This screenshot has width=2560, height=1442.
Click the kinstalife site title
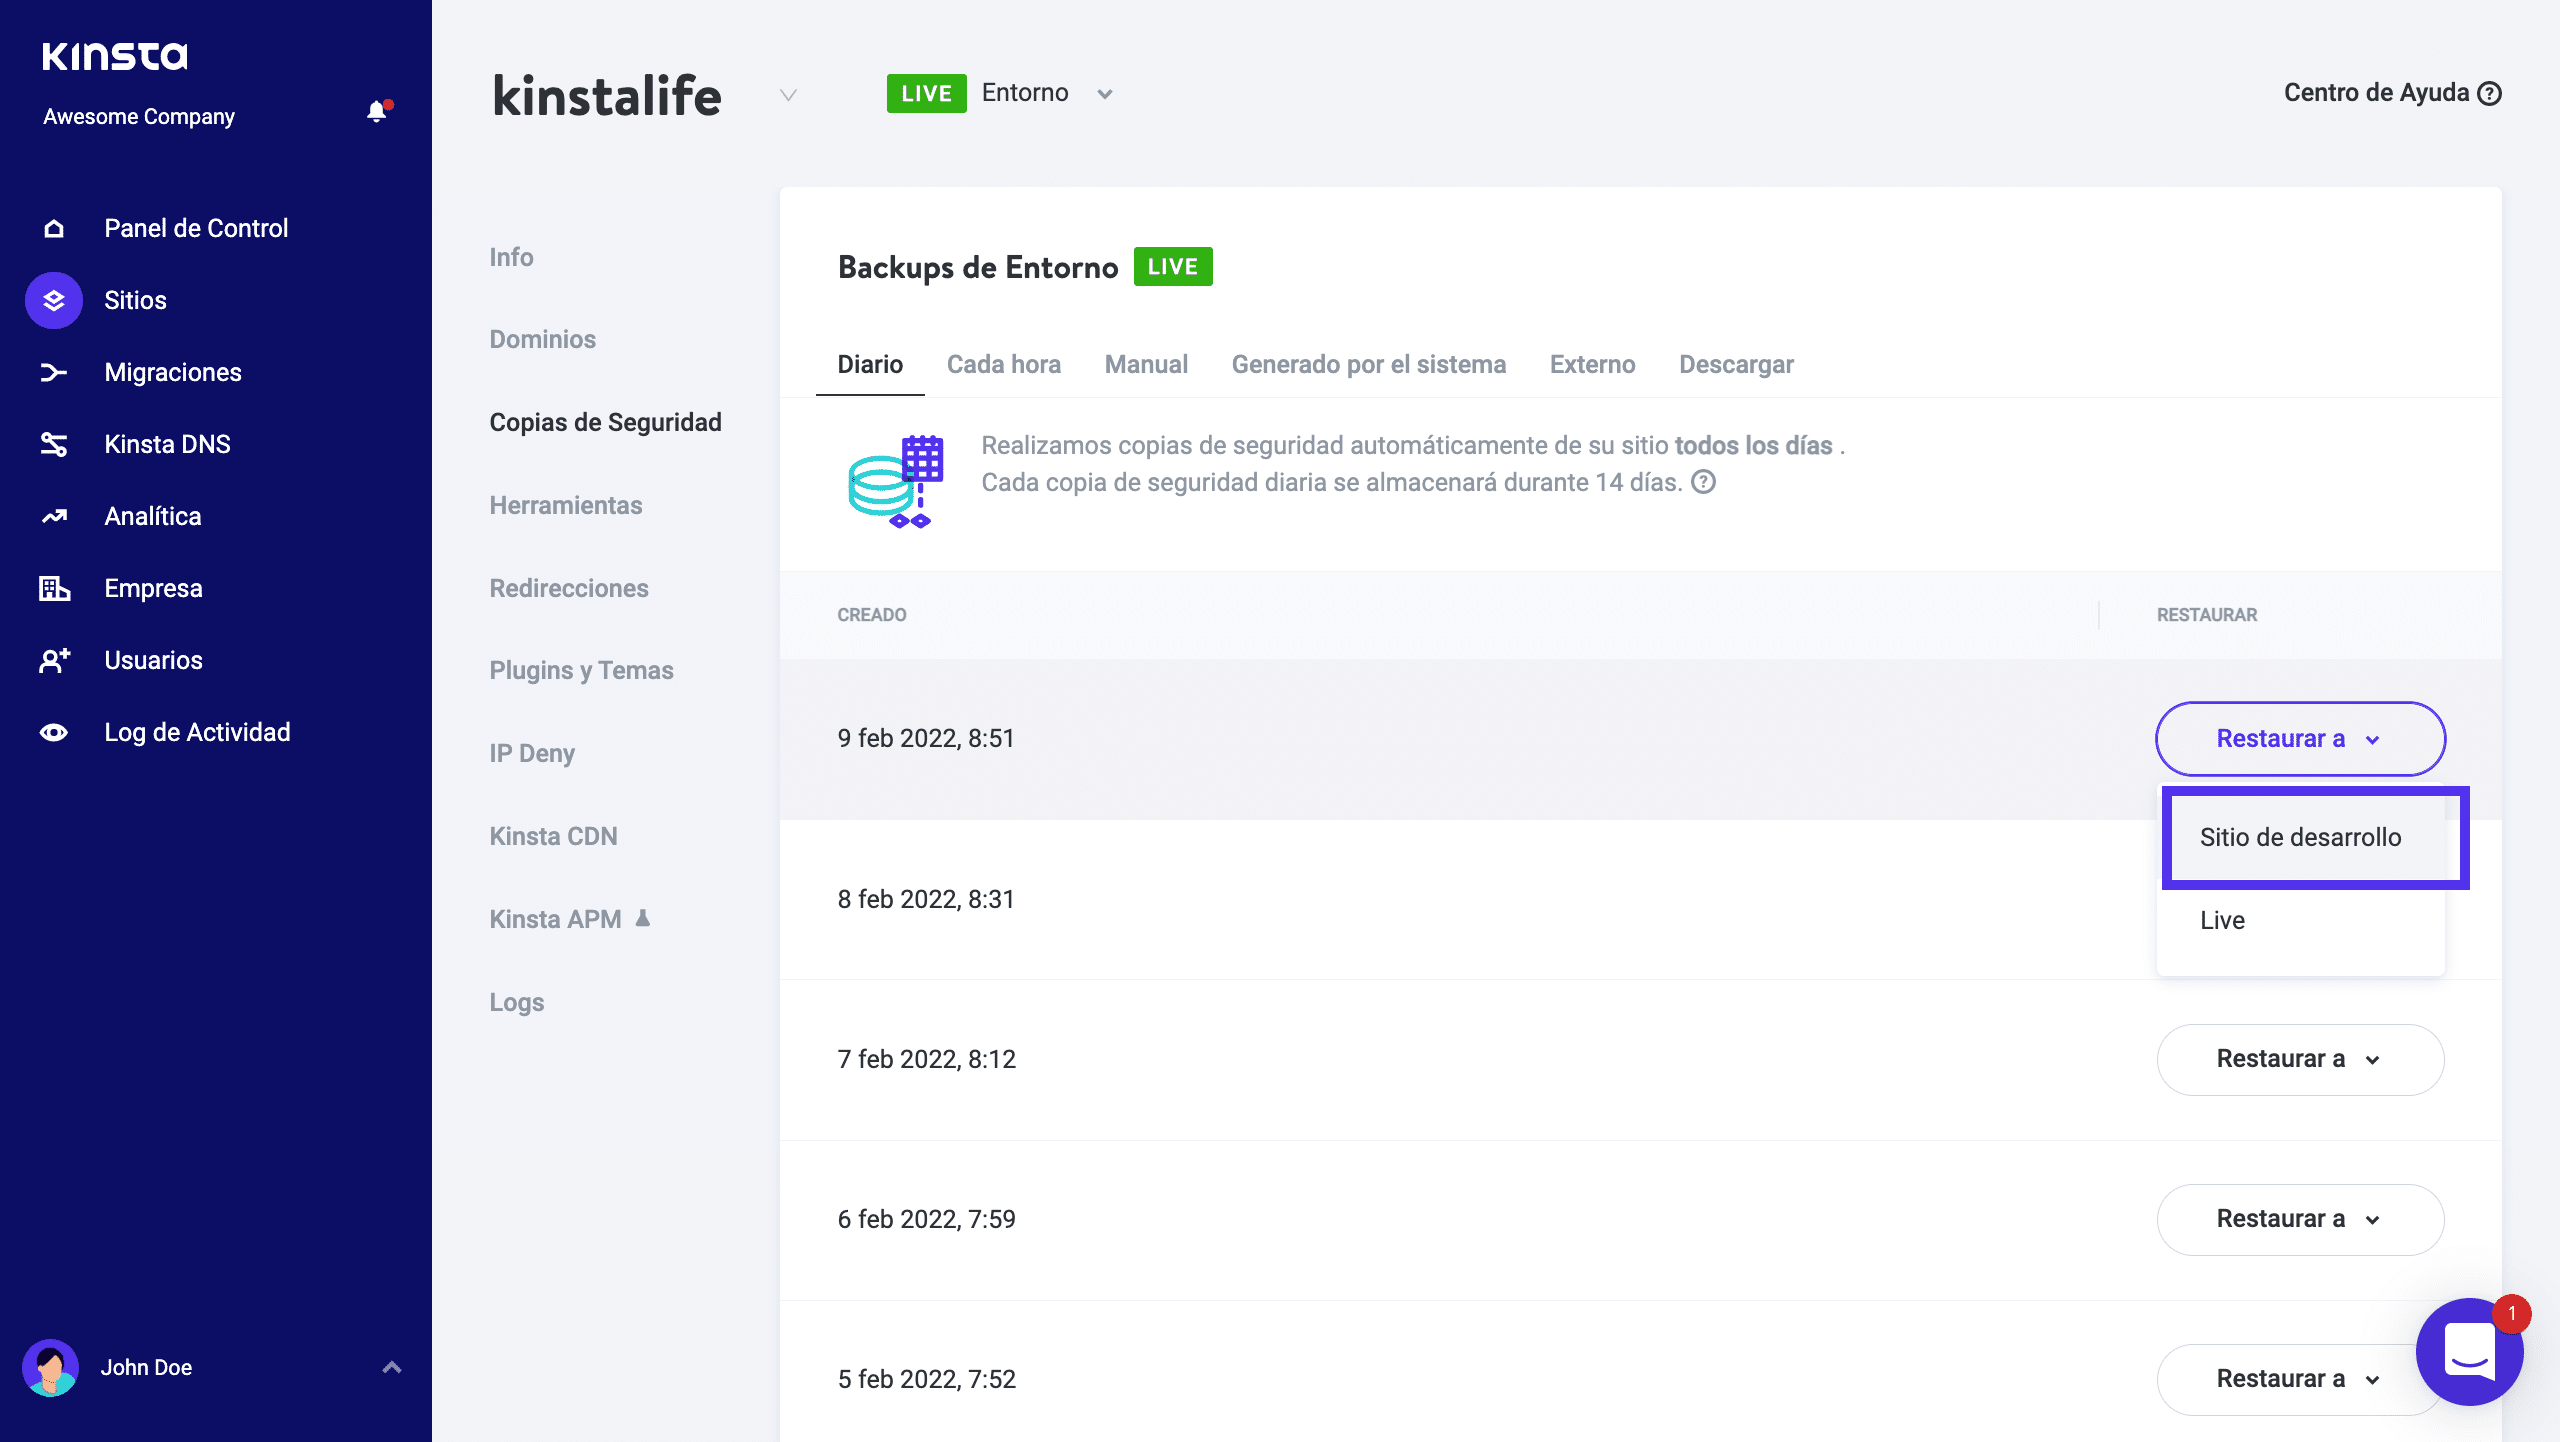click(x=607, y=96)
